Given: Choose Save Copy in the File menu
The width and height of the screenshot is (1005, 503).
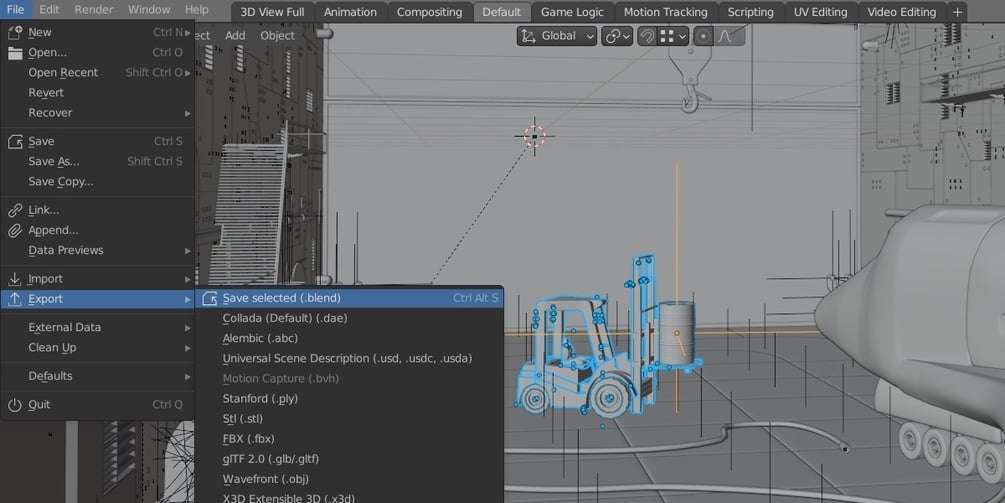Looking at the screenshot, I should pyautogui.click(x=97, y=181).
